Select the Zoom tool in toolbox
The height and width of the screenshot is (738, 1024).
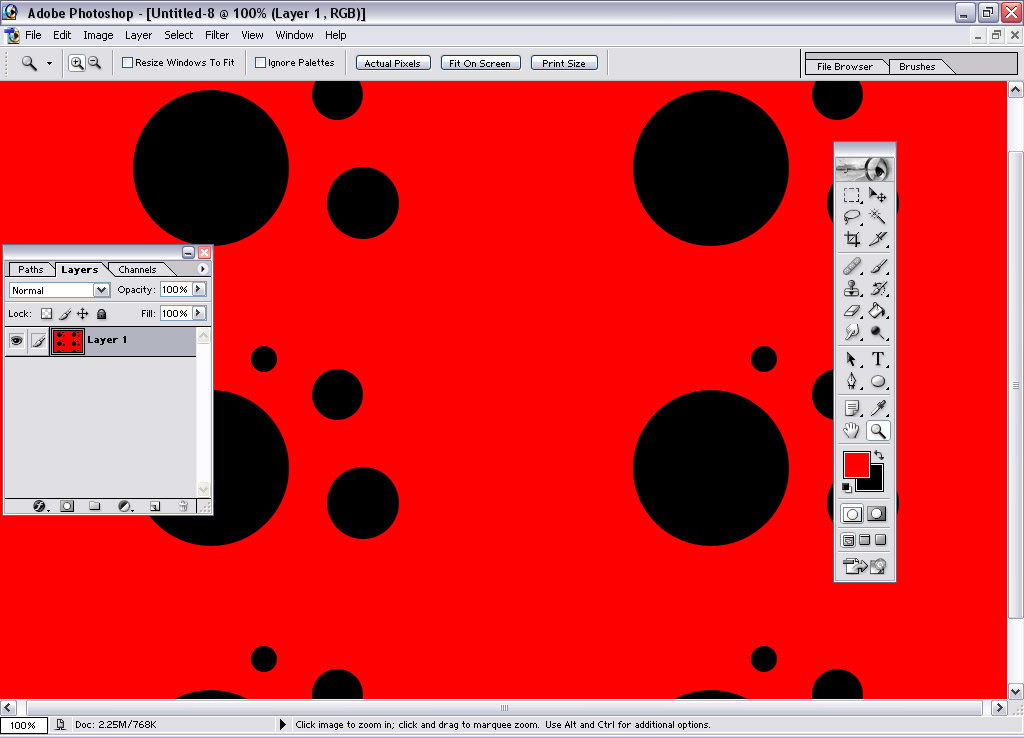[878, 430]
